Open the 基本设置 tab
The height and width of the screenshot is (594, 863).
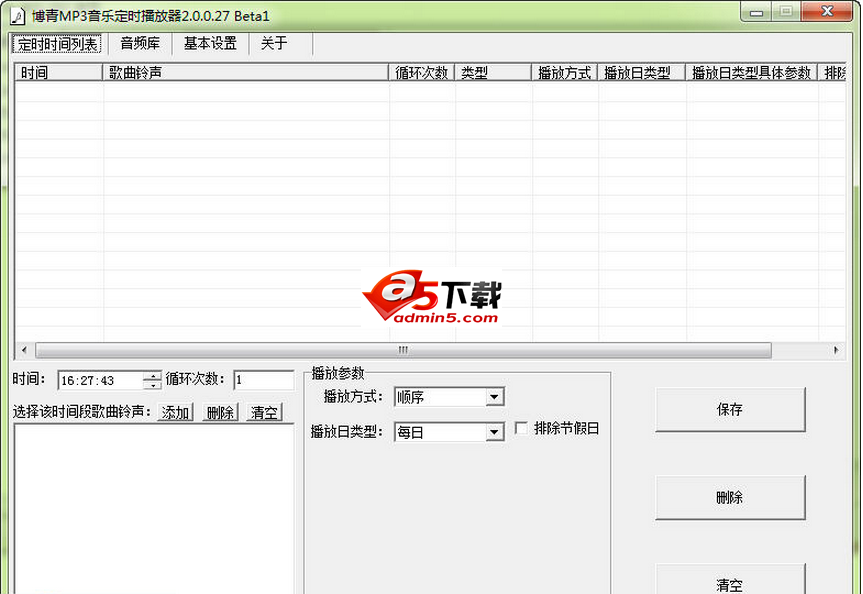click(210, 44)
